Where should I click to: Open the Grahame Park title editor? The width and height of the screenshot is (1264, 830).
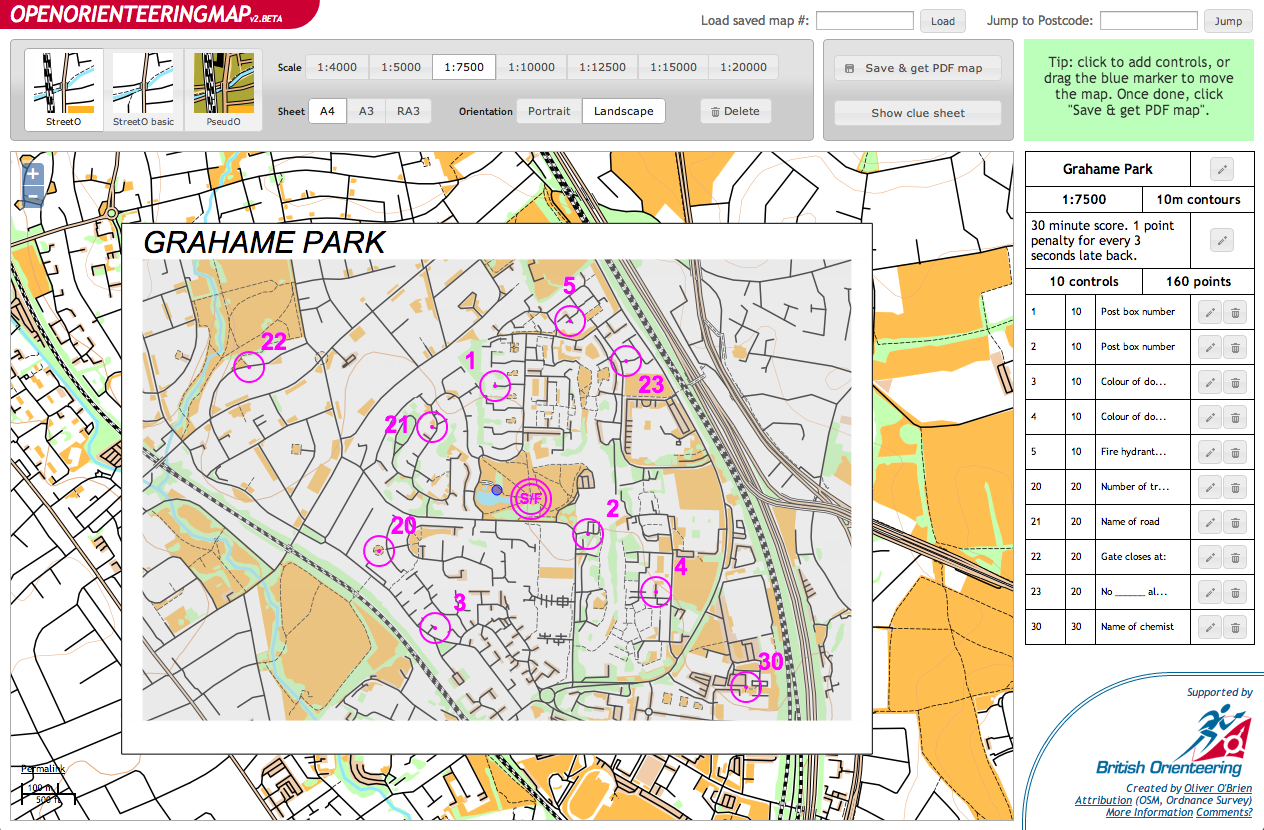tap(1221, 168)
